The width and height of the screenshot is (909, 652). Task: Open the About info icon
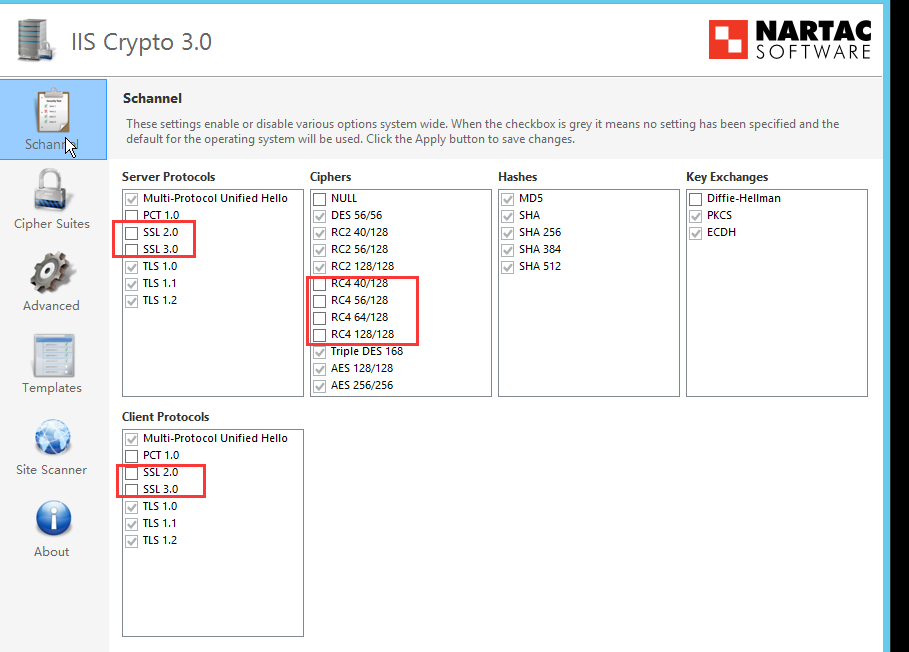(53, 518)
